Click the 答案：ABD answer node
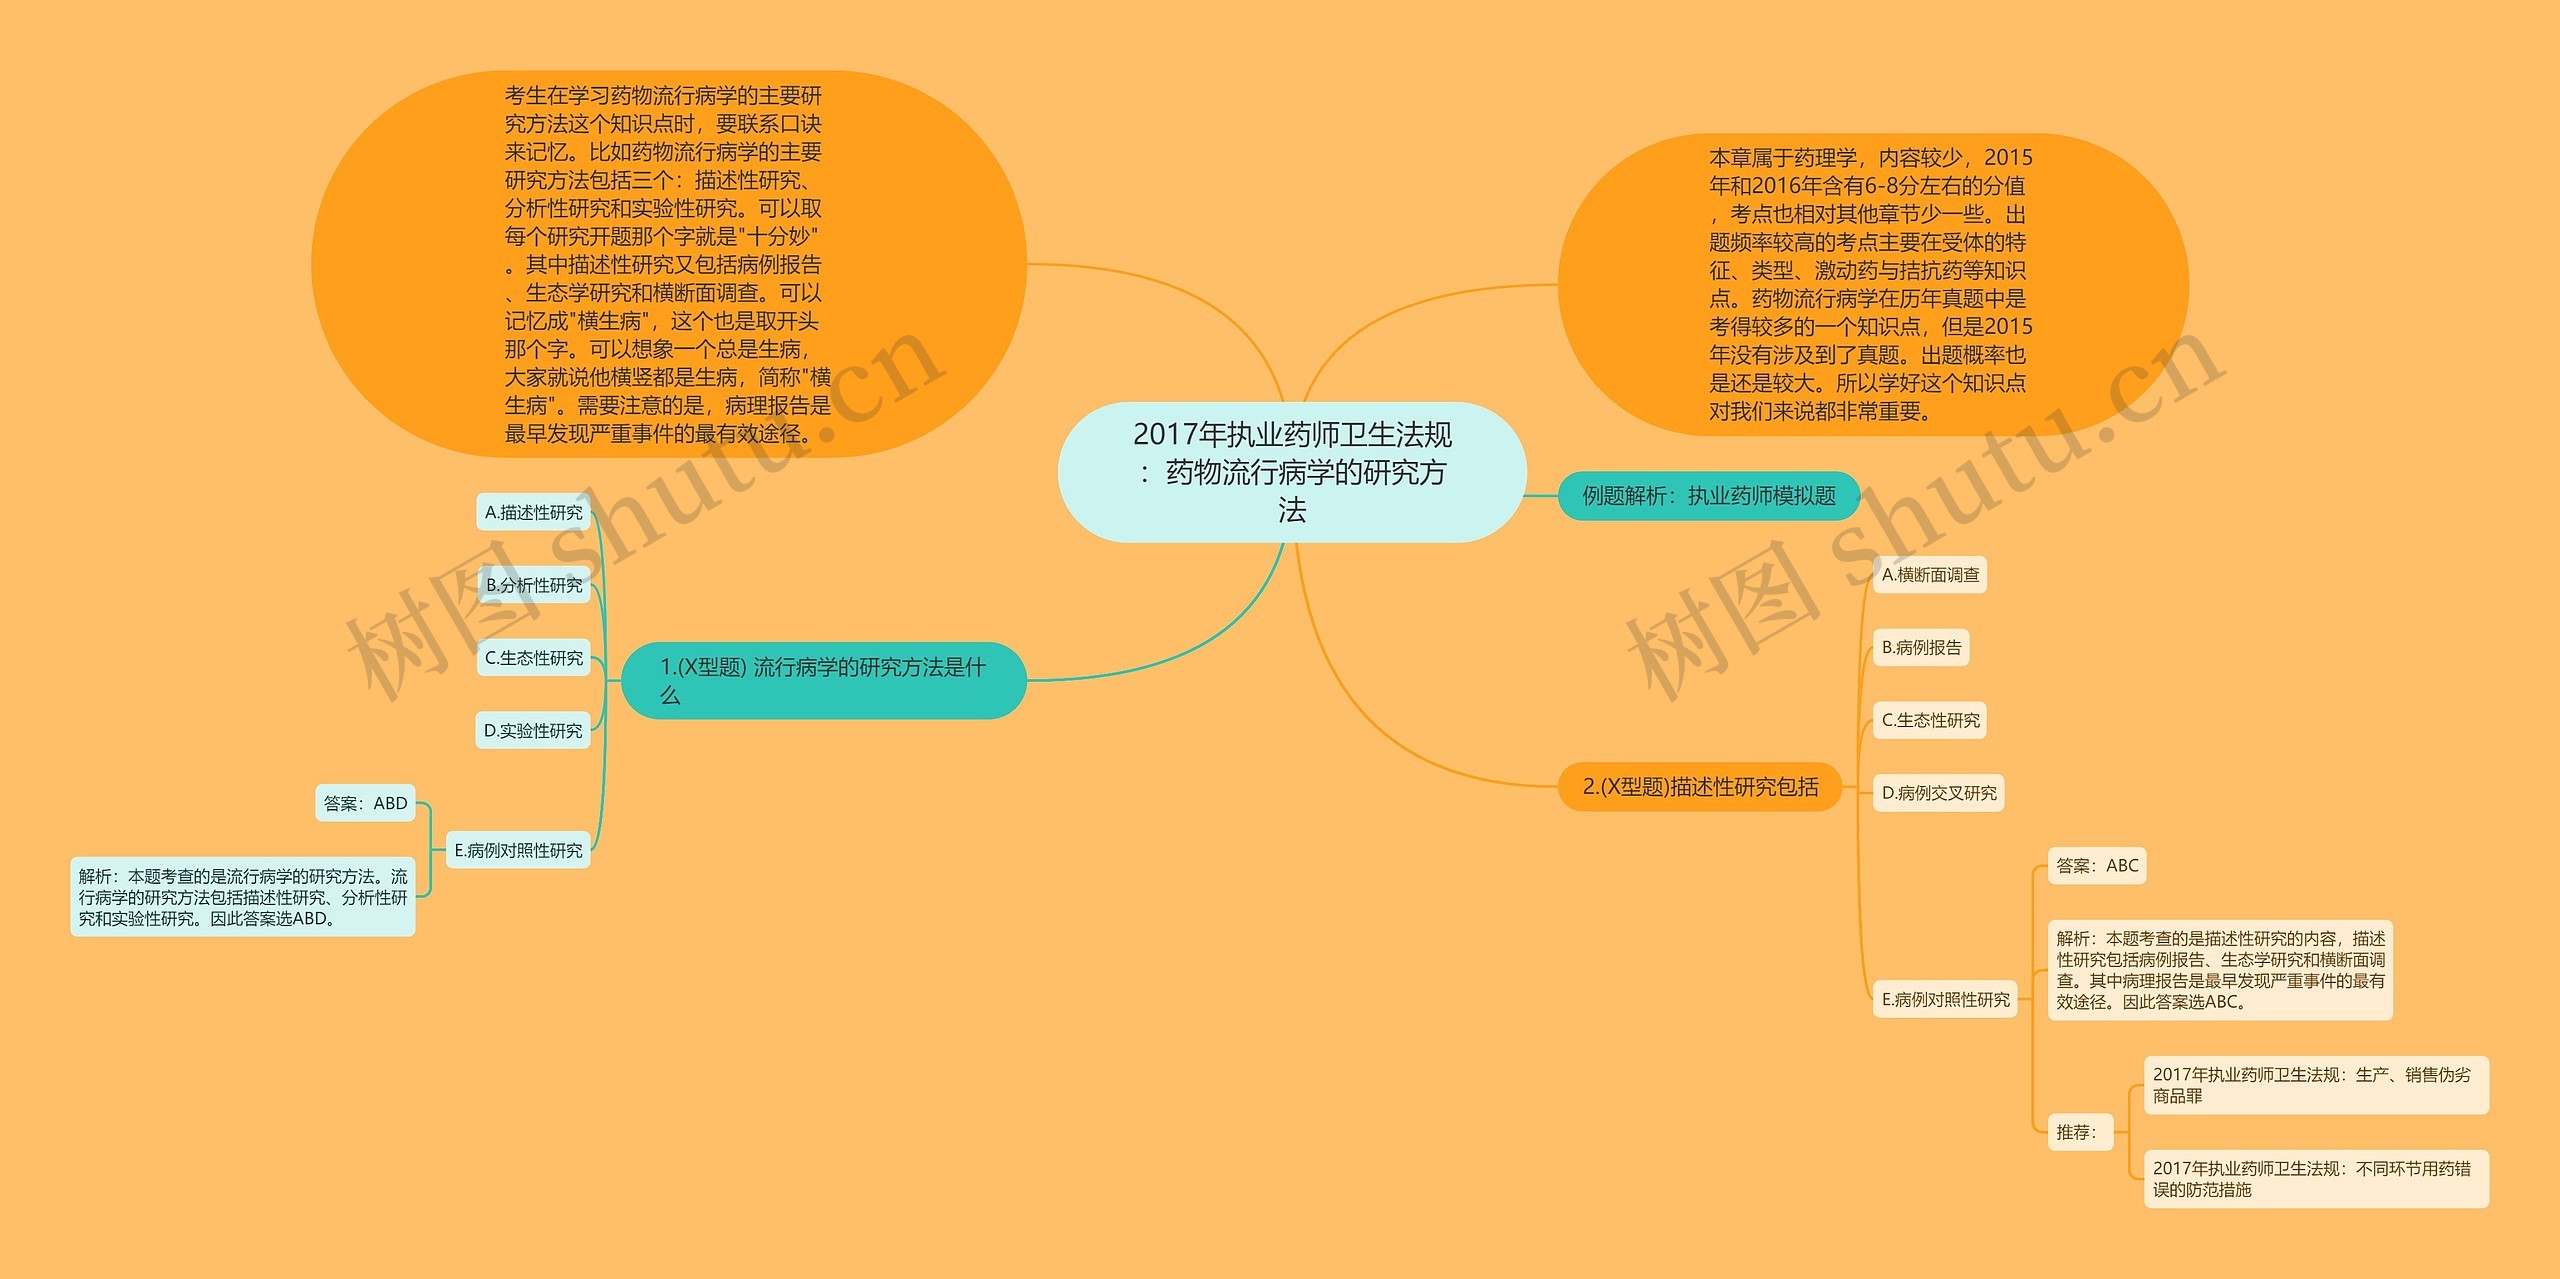The image size is (2560, 1279). [x=366, y=803]
